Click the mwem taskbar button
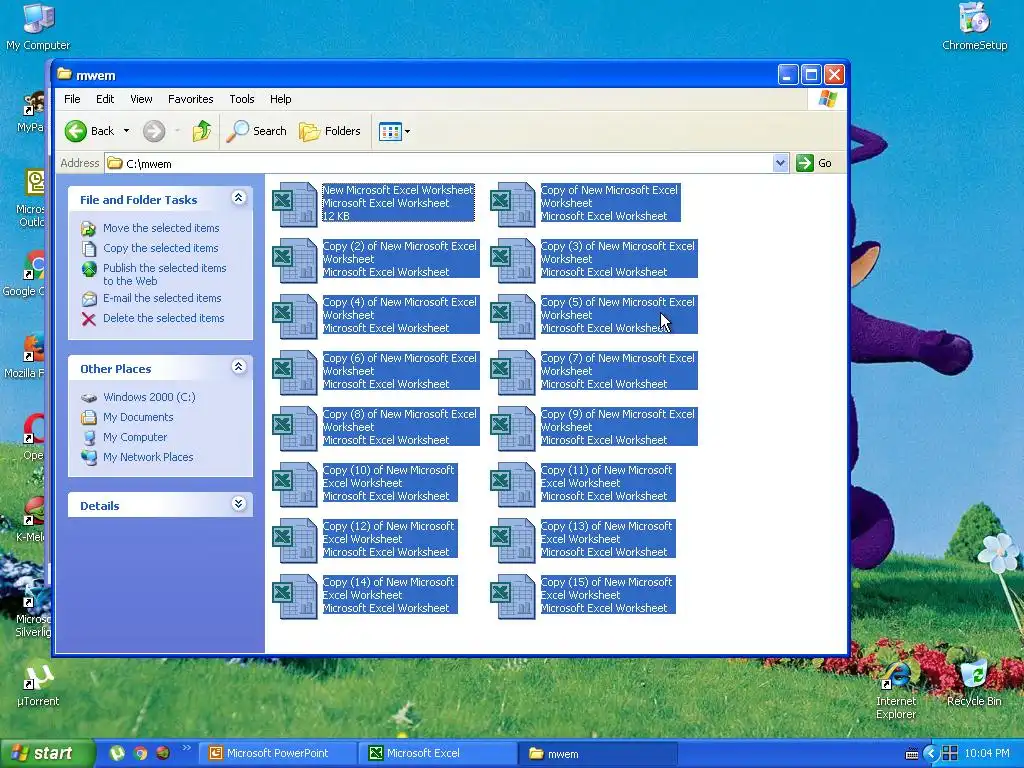Image resolution: width=1024 pixels, height=768 pixels. (598, 754)
